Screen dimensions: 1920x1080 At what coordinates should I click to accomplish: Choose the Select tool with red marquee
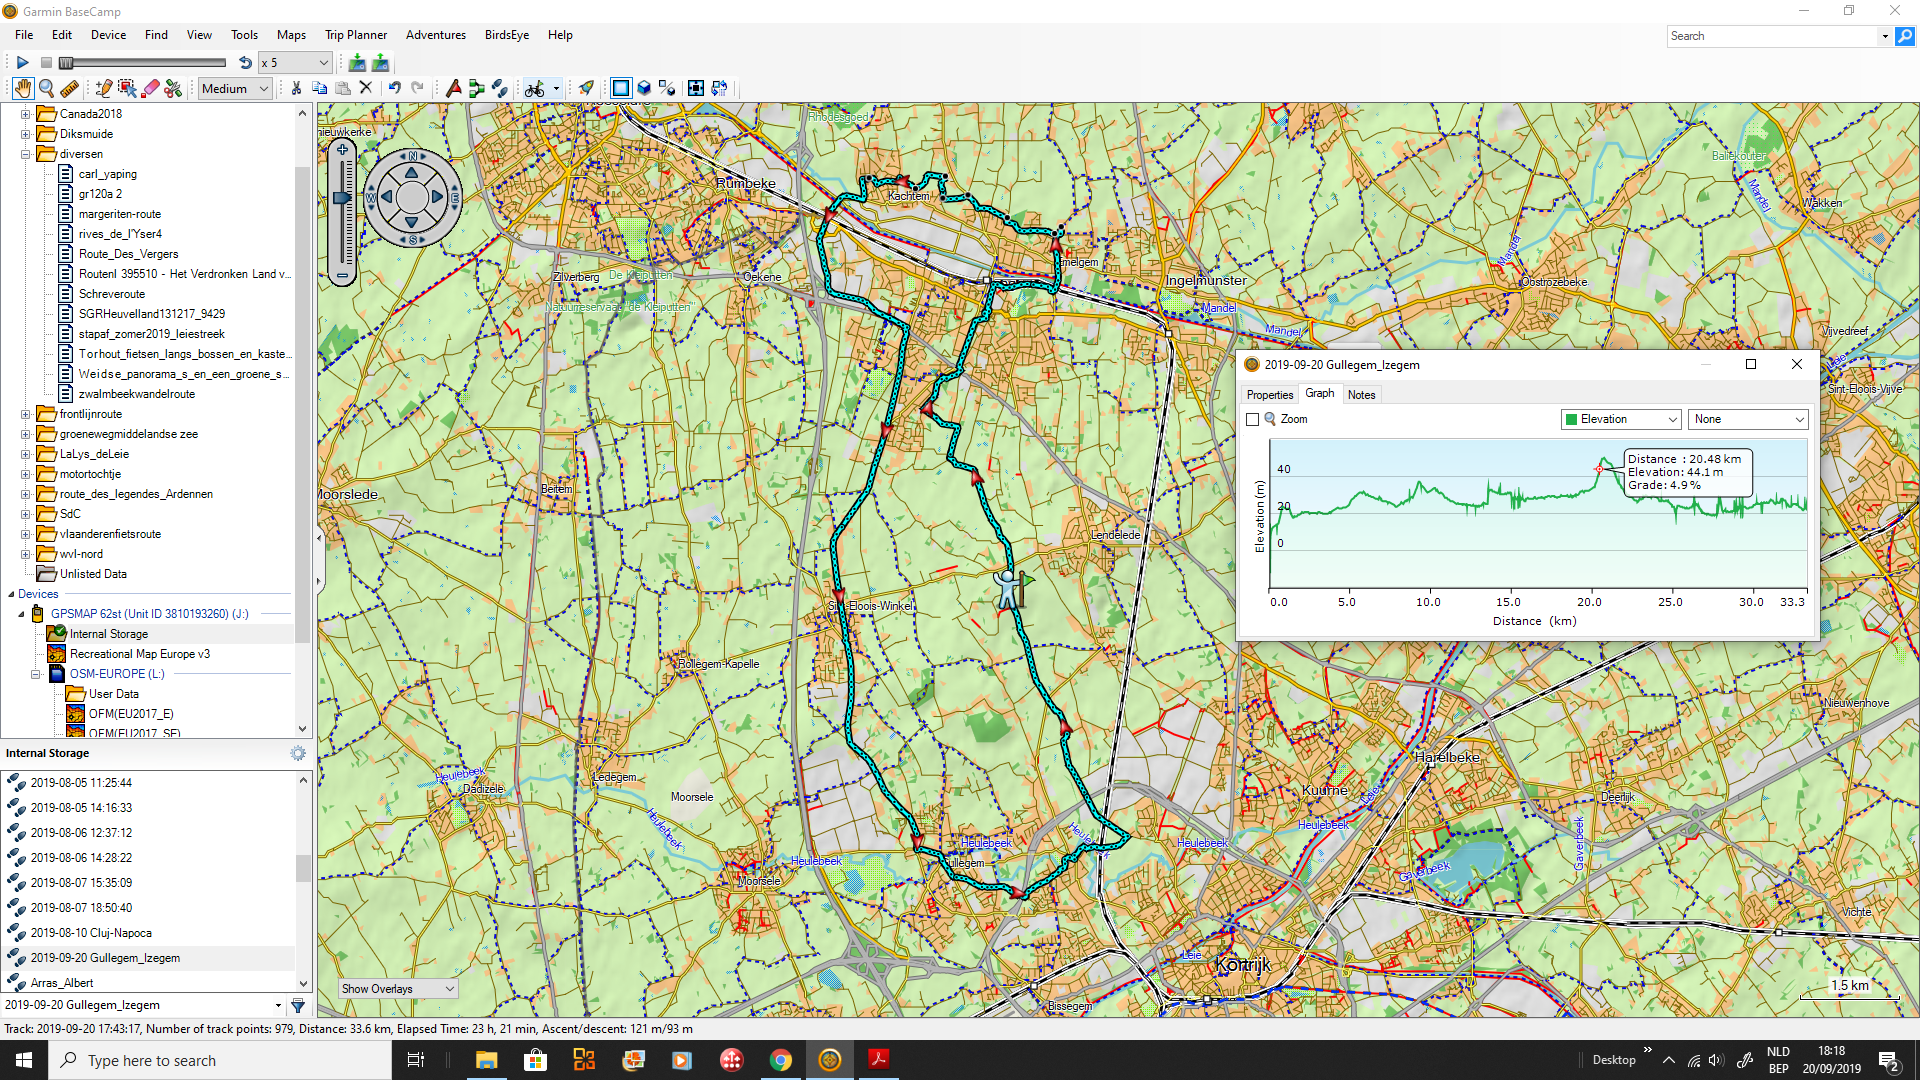click(127, 88)
